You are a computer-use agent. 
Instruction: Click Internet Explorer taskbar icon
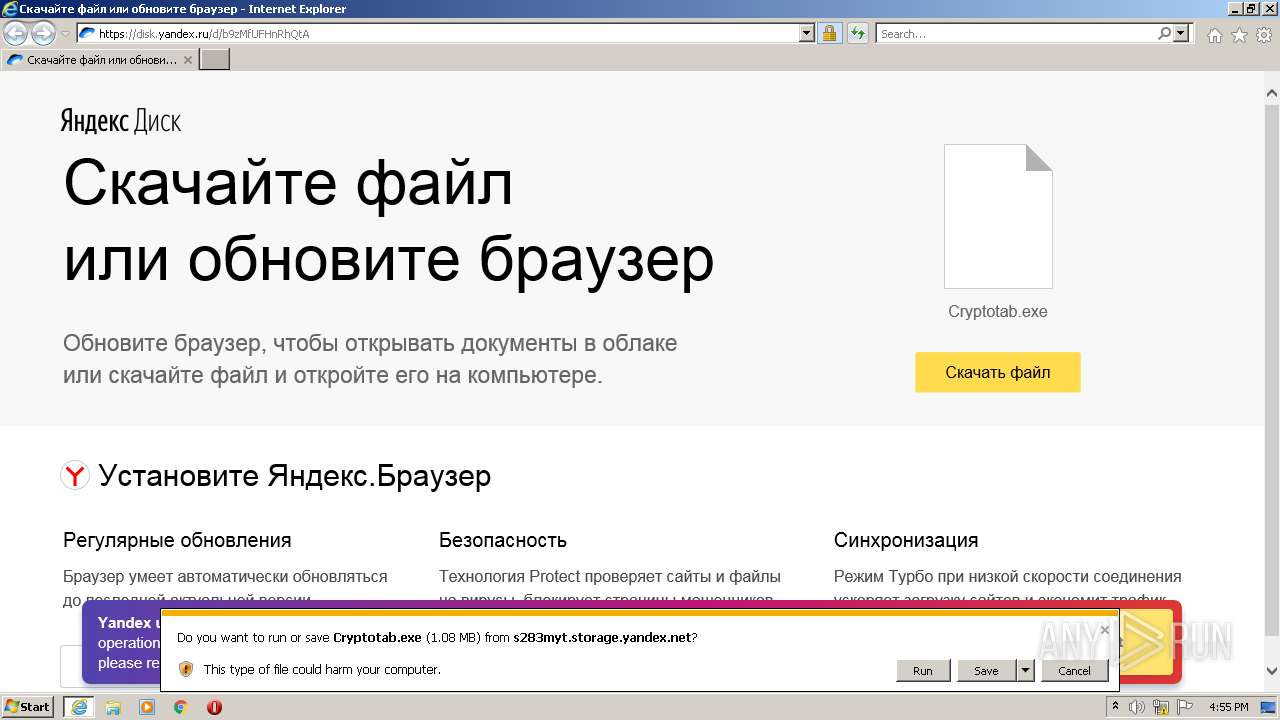click(78, 707)
